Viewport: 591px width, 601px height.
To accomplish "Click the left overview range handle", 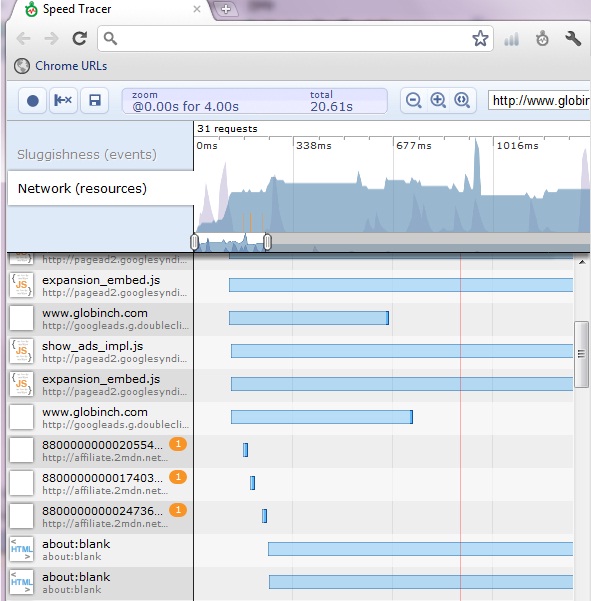I will coord(194,242).
